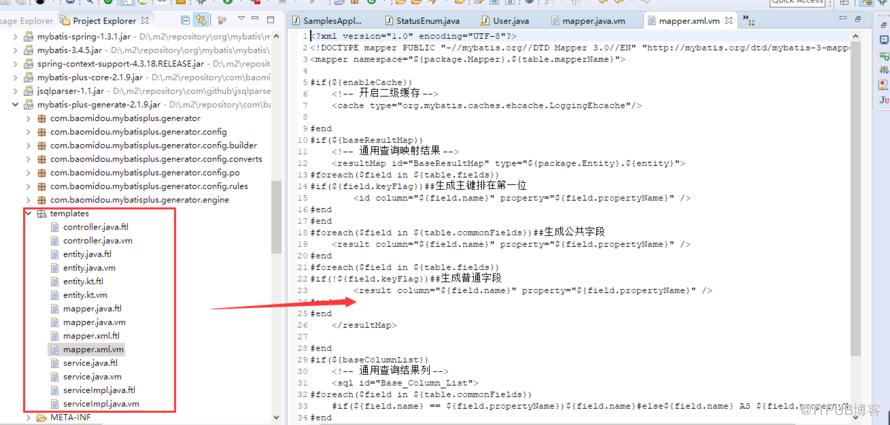
Task: Show the hidden editors list (»32)
Action: pyautogui.click(x=749, y=21)
